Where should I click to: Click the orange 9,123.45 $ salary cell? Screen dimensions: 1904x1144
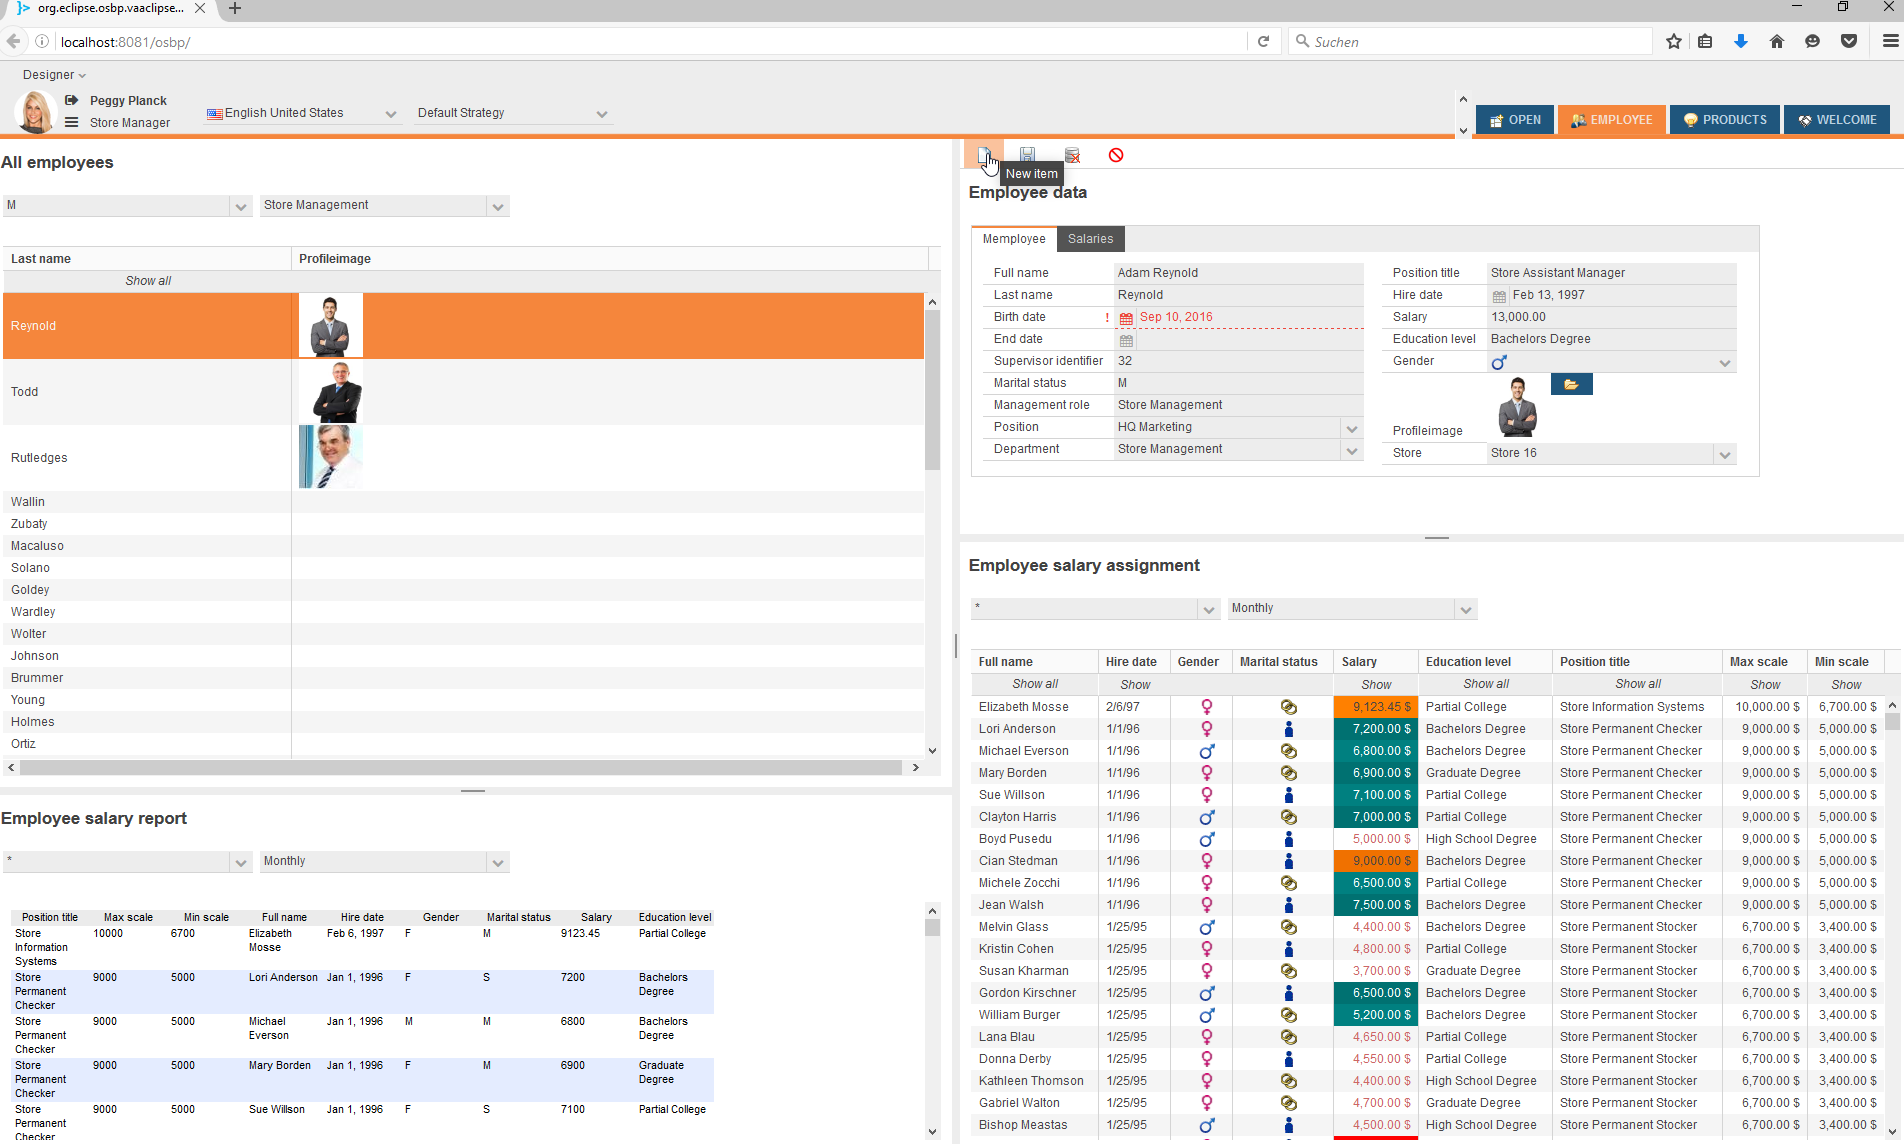tap(1375, 707)
